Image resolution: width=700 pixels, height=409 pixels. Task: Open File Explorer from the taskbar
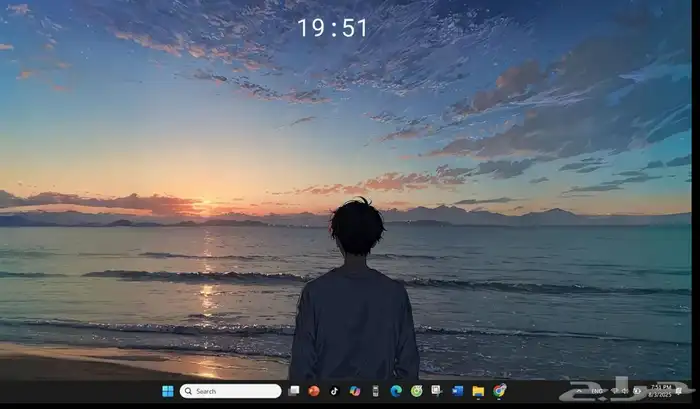click(x=478, y=392)
